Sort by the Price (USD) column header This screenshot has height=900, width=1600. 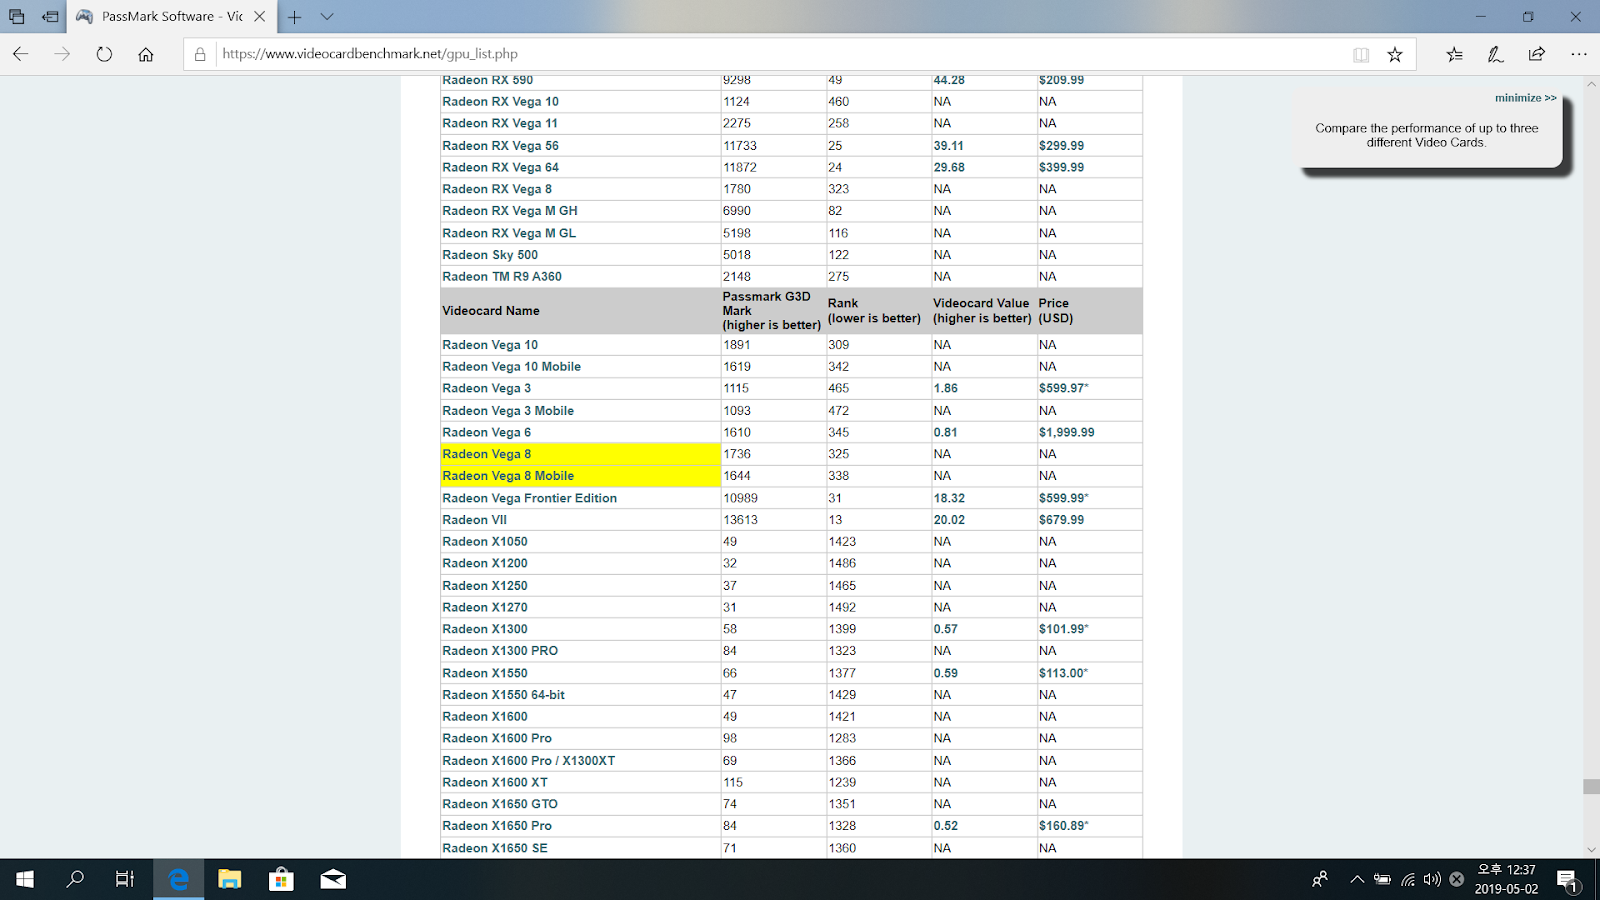(x=1056, y=311)
